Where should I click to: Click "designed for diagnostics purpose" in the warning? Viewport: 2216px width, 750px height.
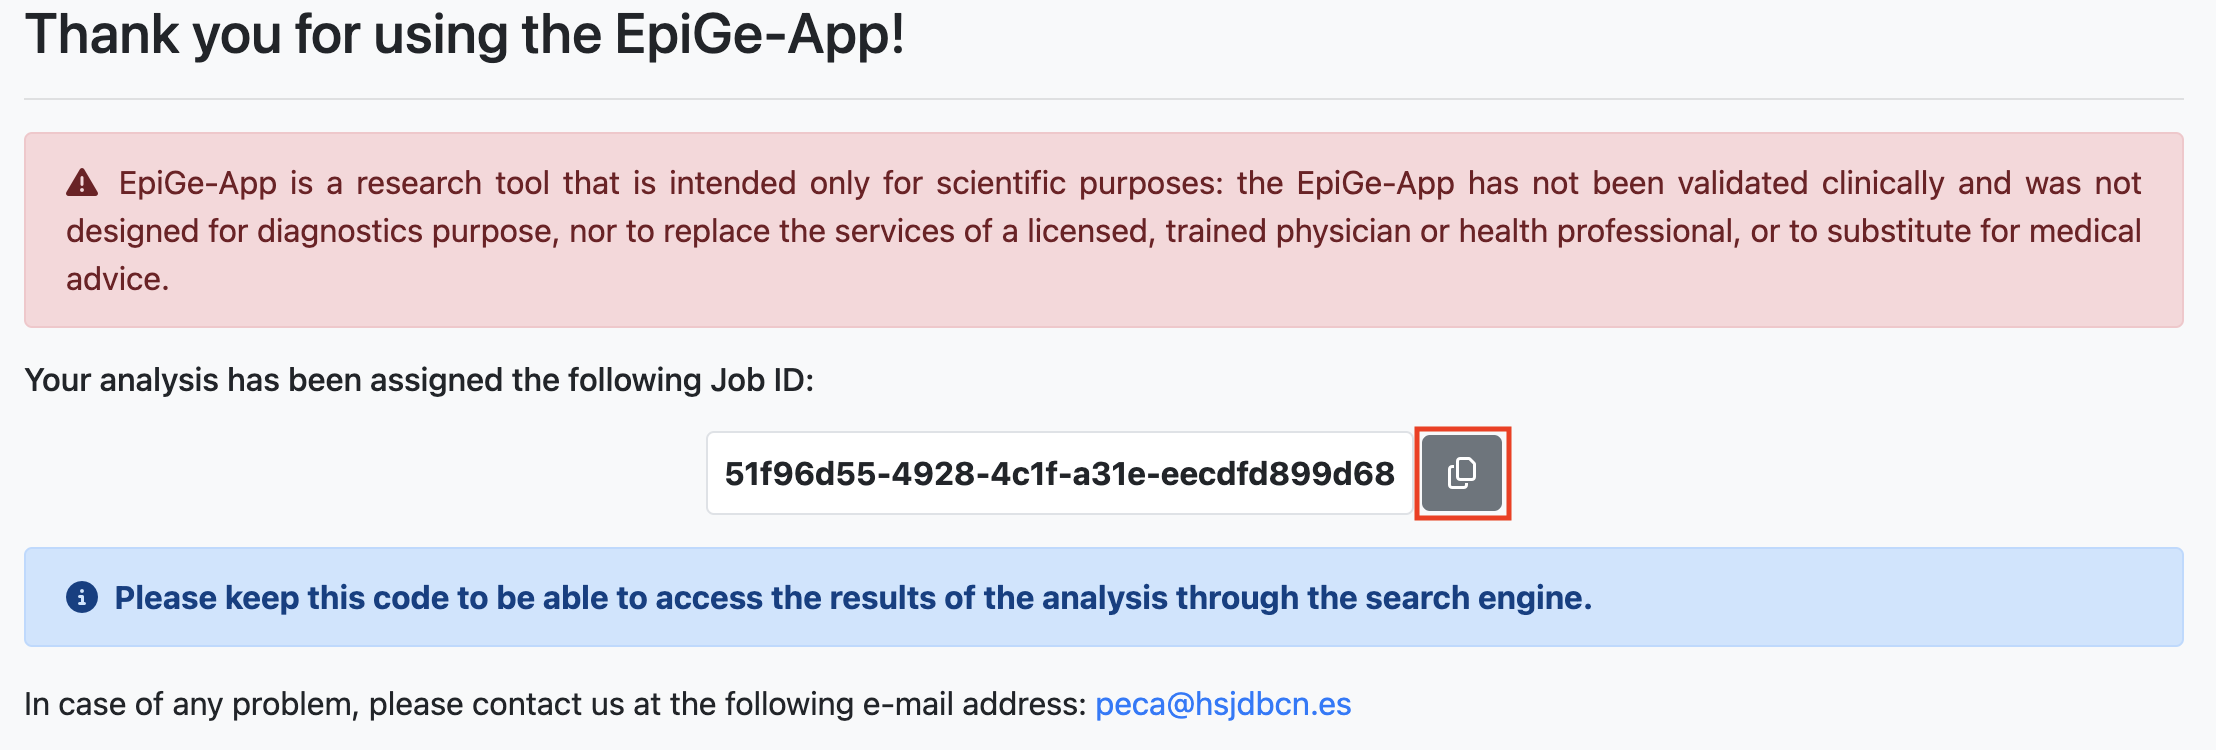click(310, 231)
